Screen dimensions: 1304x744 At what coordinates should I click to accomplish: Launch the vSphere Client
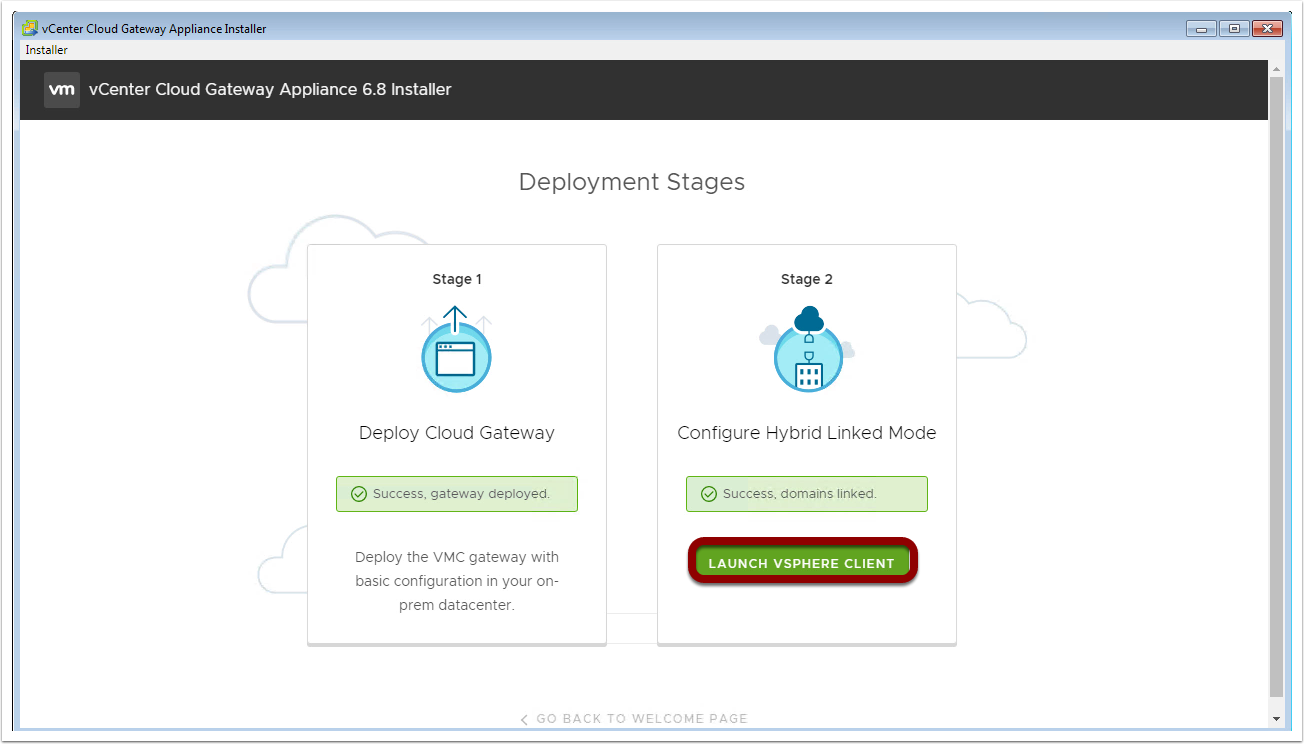[x=802, y=563]
